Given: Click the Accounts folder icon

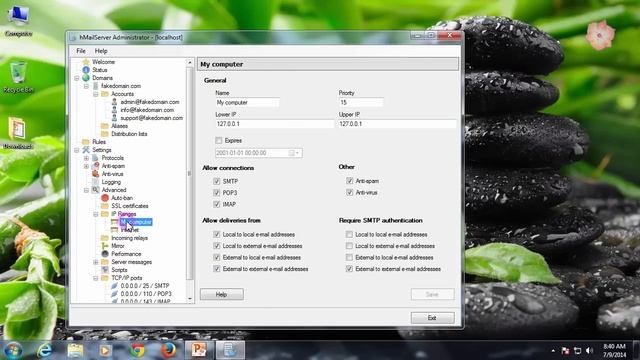Looking at the screenshot, I should coord(105,94).
